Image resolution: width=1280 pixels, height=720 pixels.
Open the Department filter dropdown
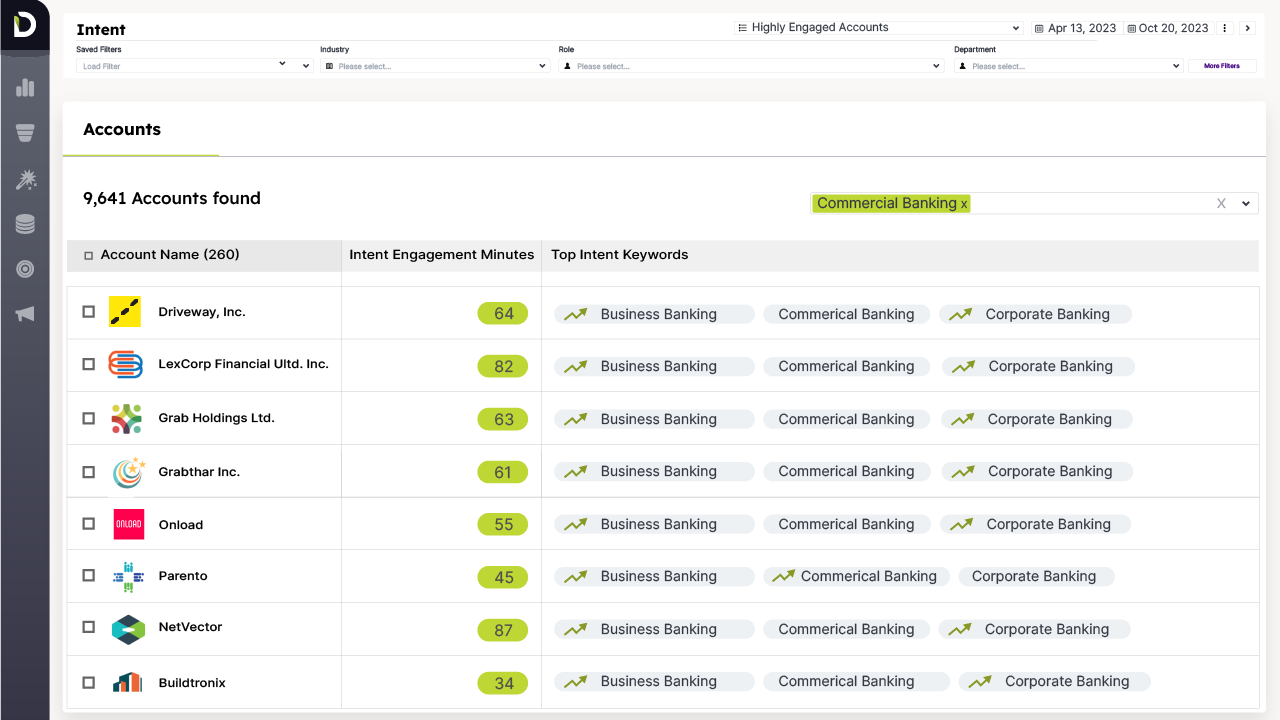1069,66
